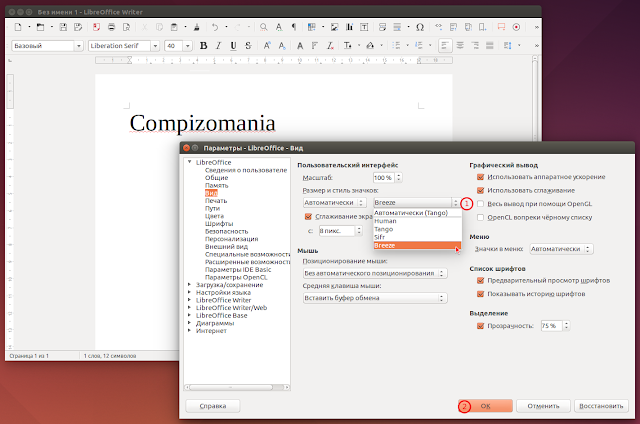
Task: Open the 'Liberation Serif' font name dropdown
Action: 155,46
